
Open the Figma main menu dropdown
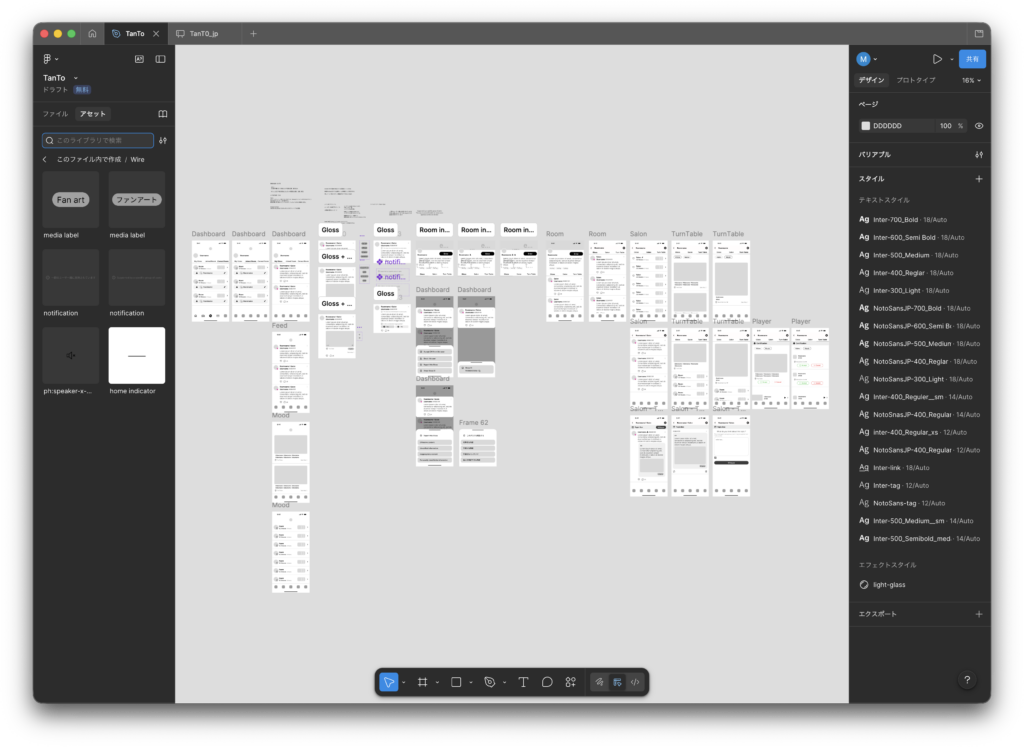(49, 60)
